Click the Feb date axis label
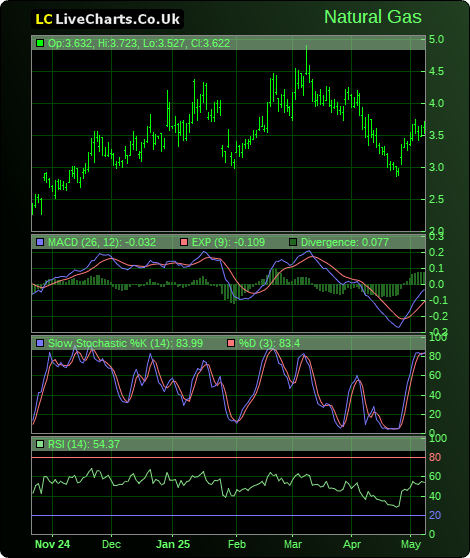 pyautogui.click(x=237, y=544)
